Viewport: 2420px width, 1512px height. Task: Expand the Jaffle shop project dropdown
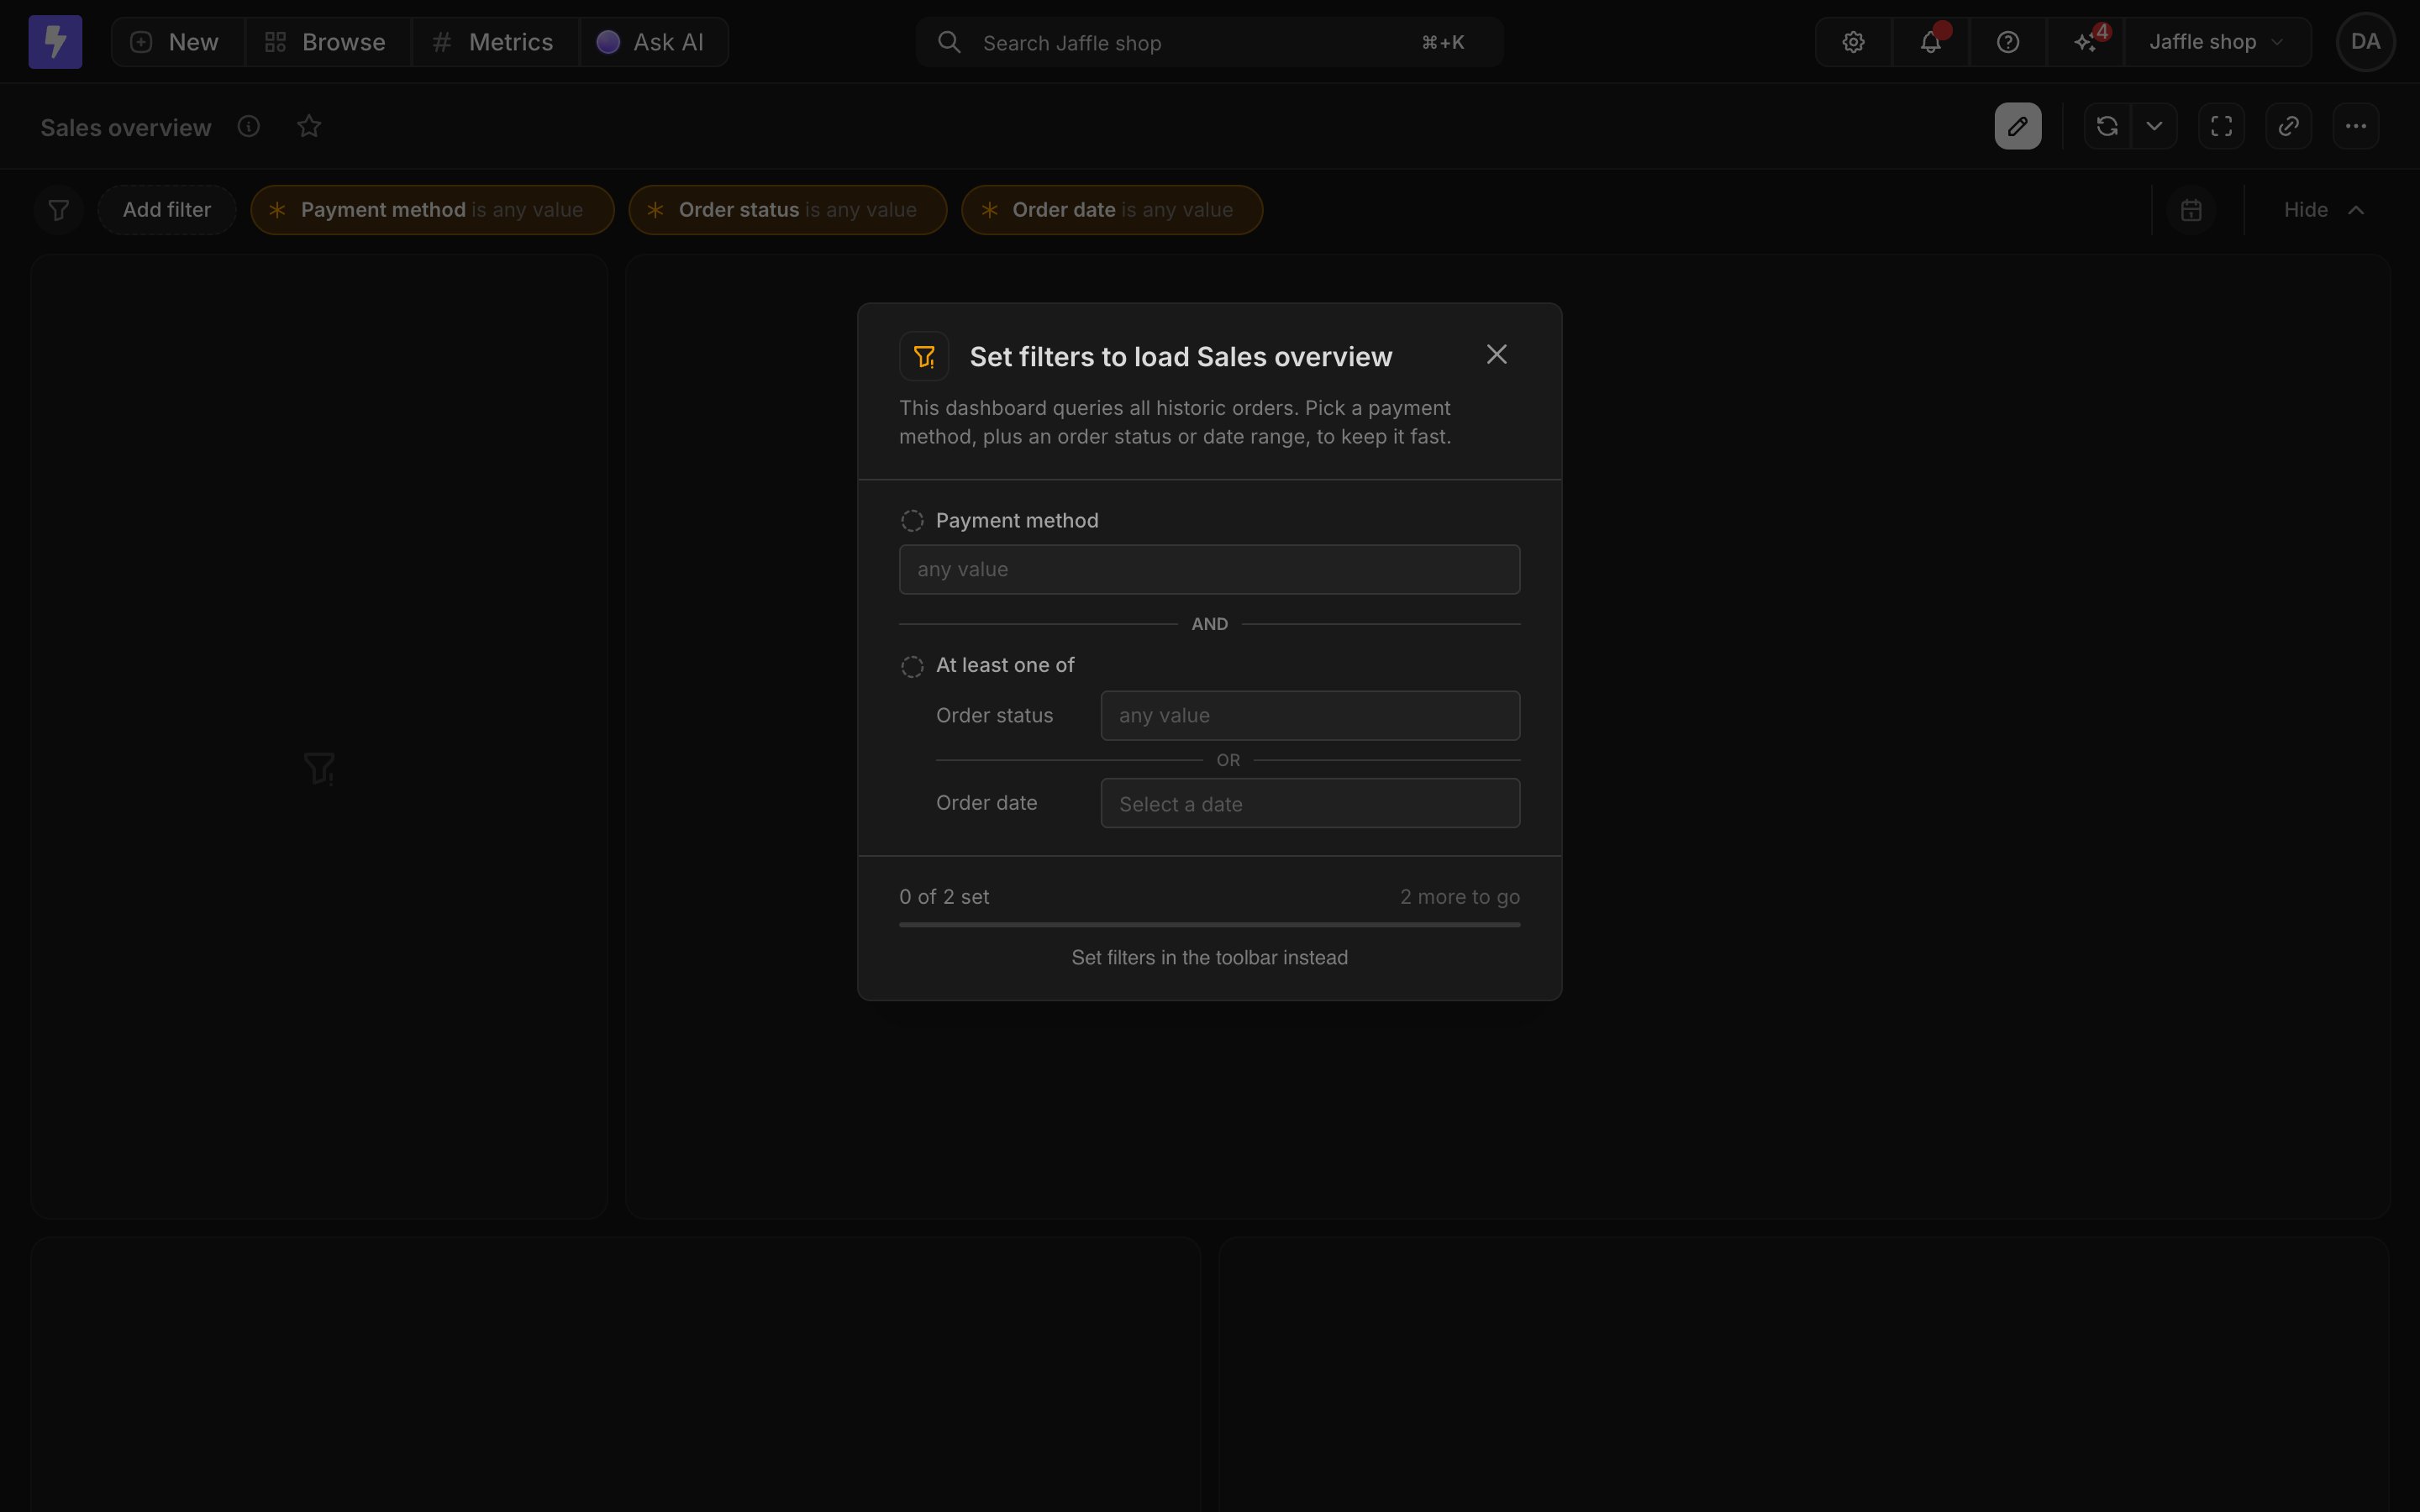pos(2217,42)
